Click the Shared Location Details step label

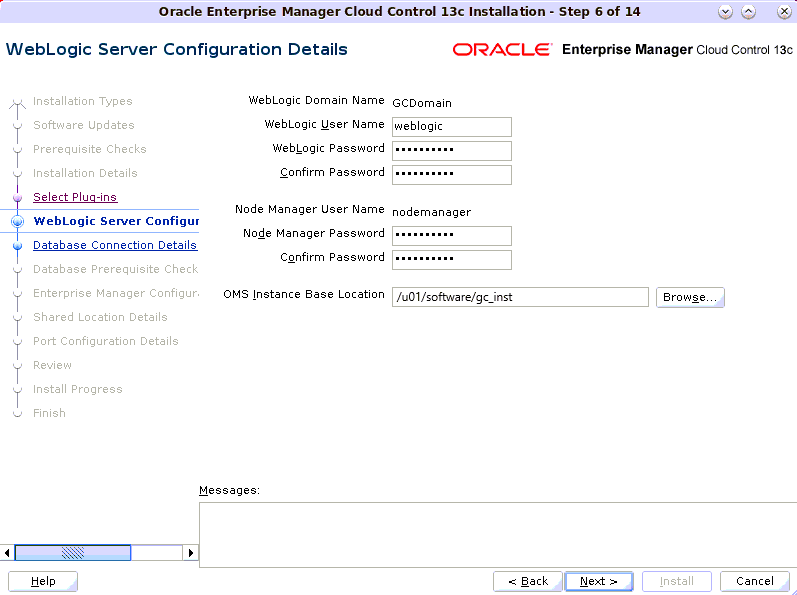pos(100,317)
